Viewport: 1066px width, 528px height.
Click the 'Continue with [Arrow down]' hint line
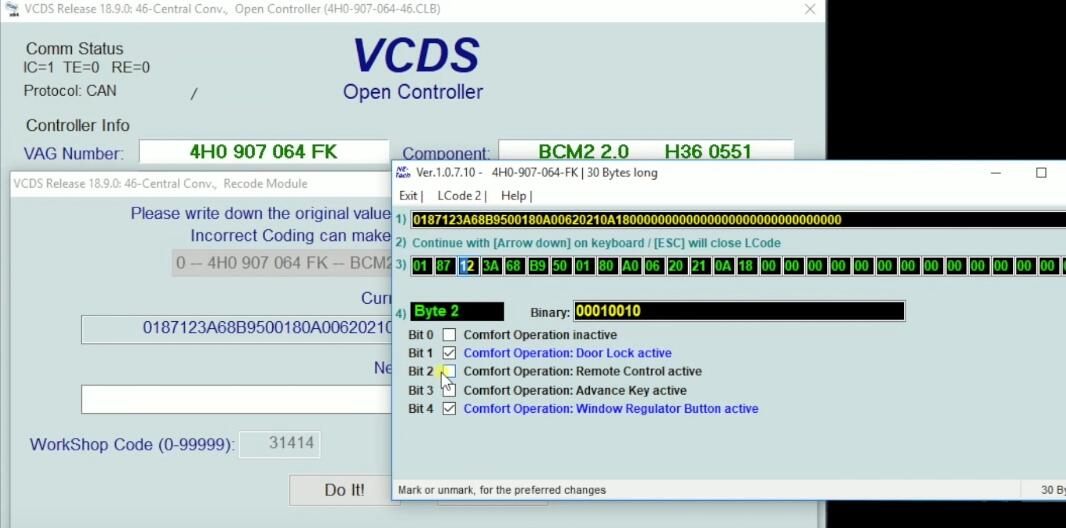596,243
